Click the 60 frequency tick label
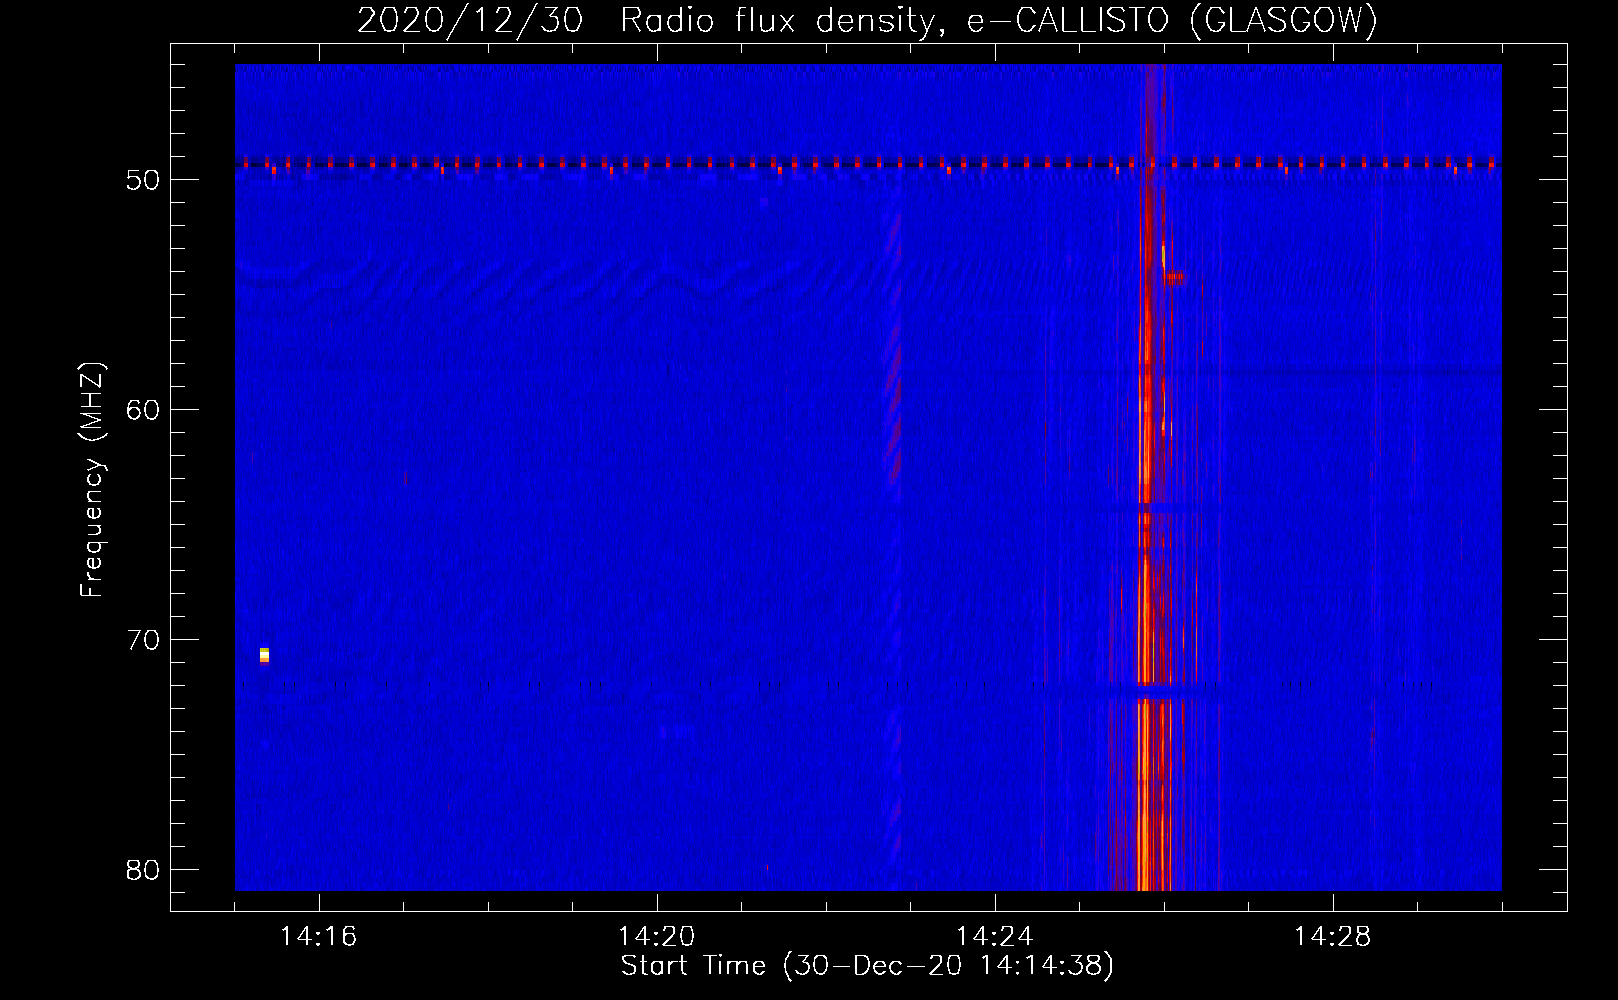 (x=143, y=410)
